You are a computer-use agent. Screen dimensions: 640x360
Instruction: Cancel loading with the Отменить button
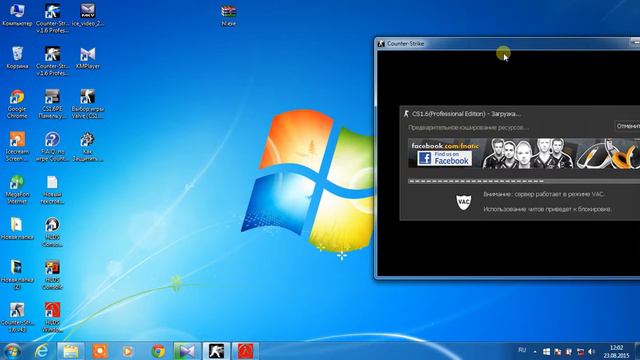coord(628,126)
